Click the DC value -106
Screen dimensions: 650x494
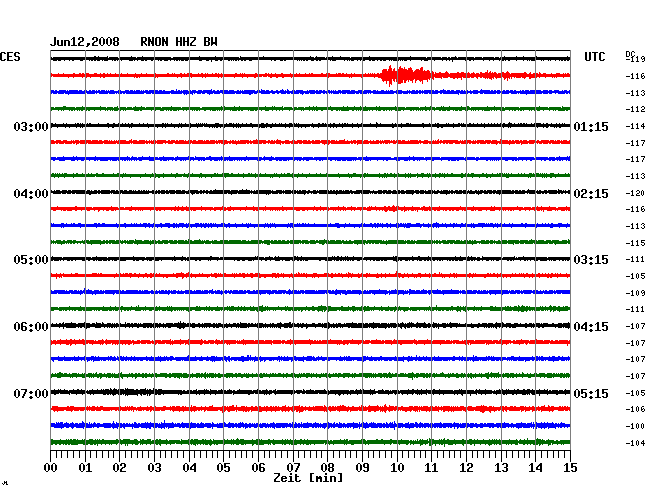[635, 409]
